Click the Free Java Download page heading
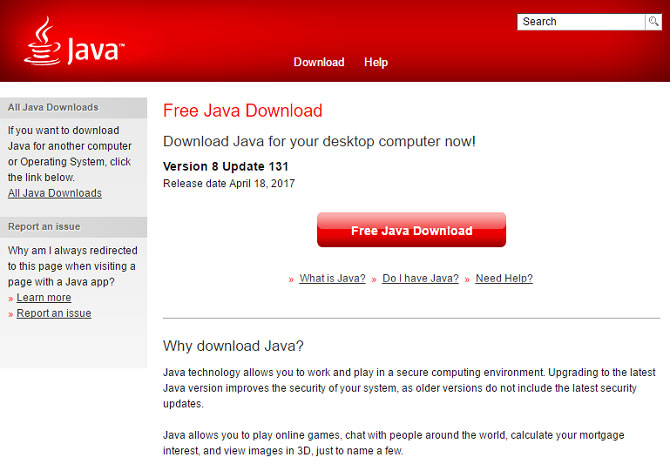Viewport: 670px width, 464px height. click(x=243, y=111)
